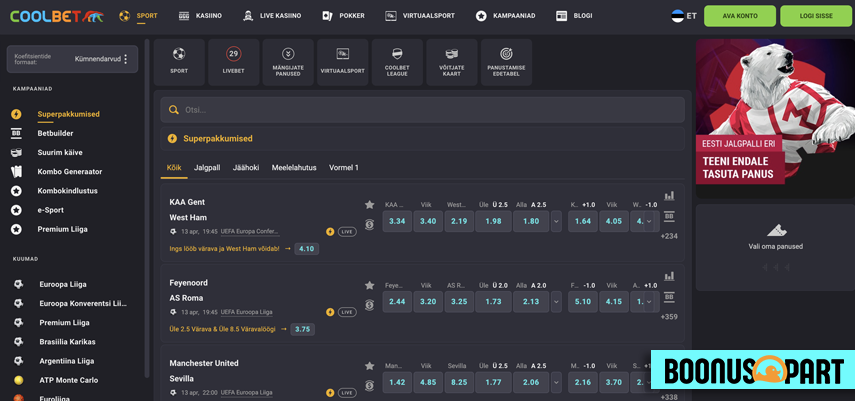Open Live Kasiino in top navigation
This screenshot has width=855, height=401.
[272, 16]
